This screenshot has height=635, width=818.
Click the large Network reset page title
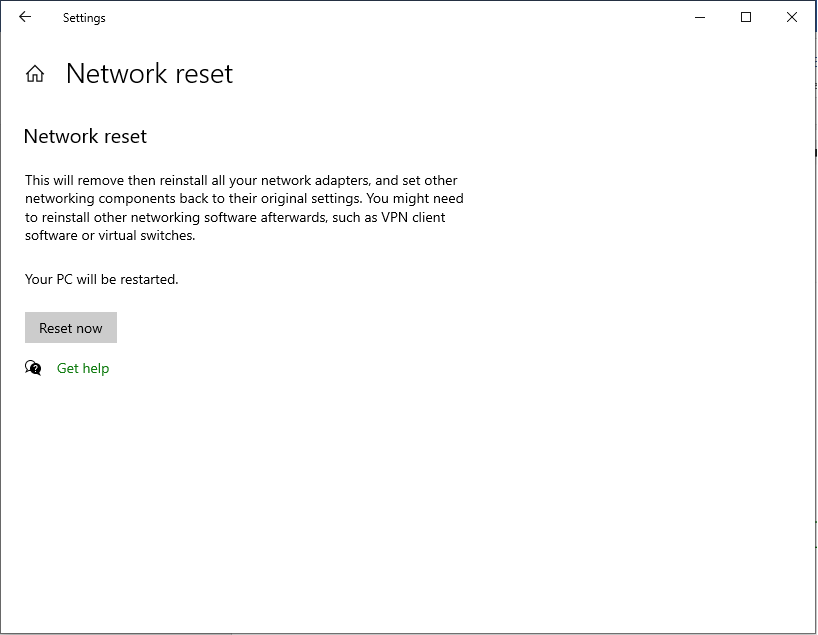click(x=149, y=74)
